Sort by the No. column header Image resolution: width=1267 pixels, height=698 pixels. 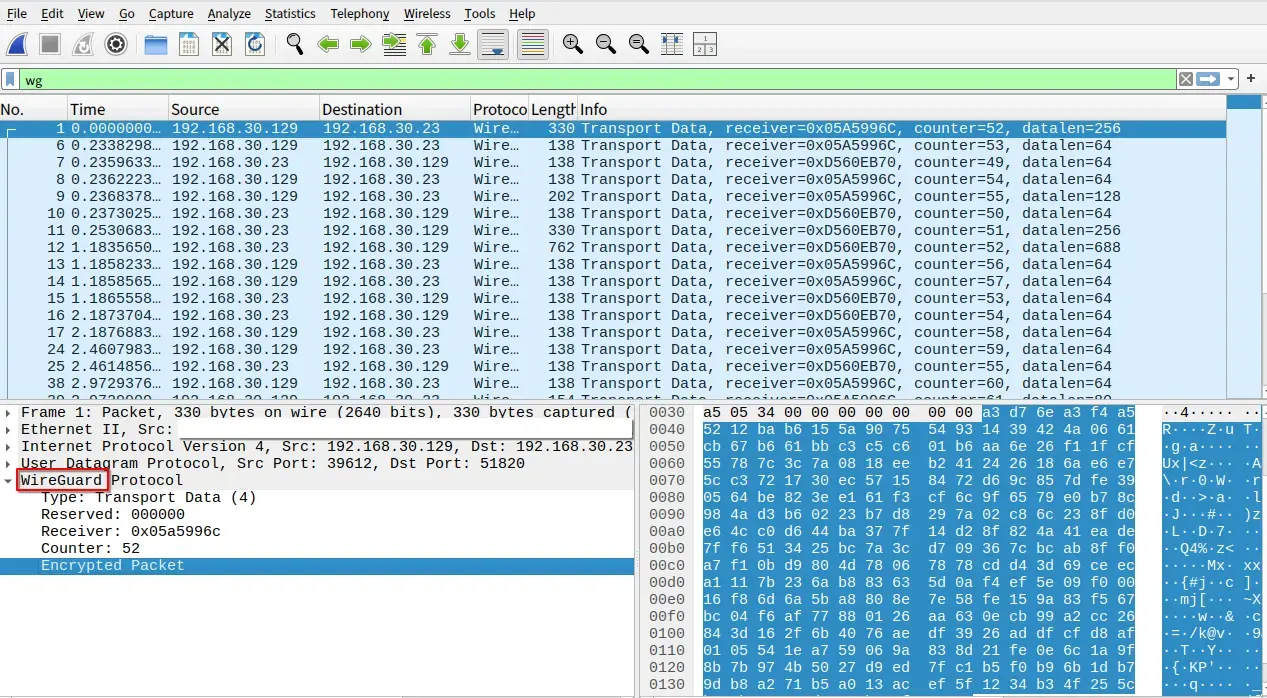[33, 109]
